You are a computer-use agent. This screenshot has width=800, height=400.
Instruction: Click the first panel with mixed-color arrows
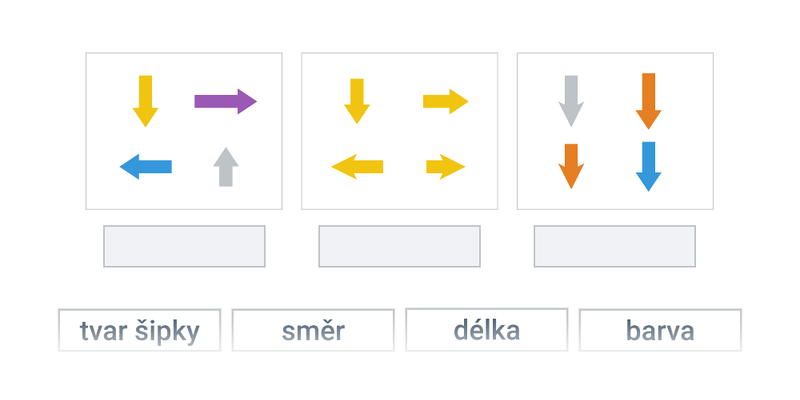click(x=184, y=131)
